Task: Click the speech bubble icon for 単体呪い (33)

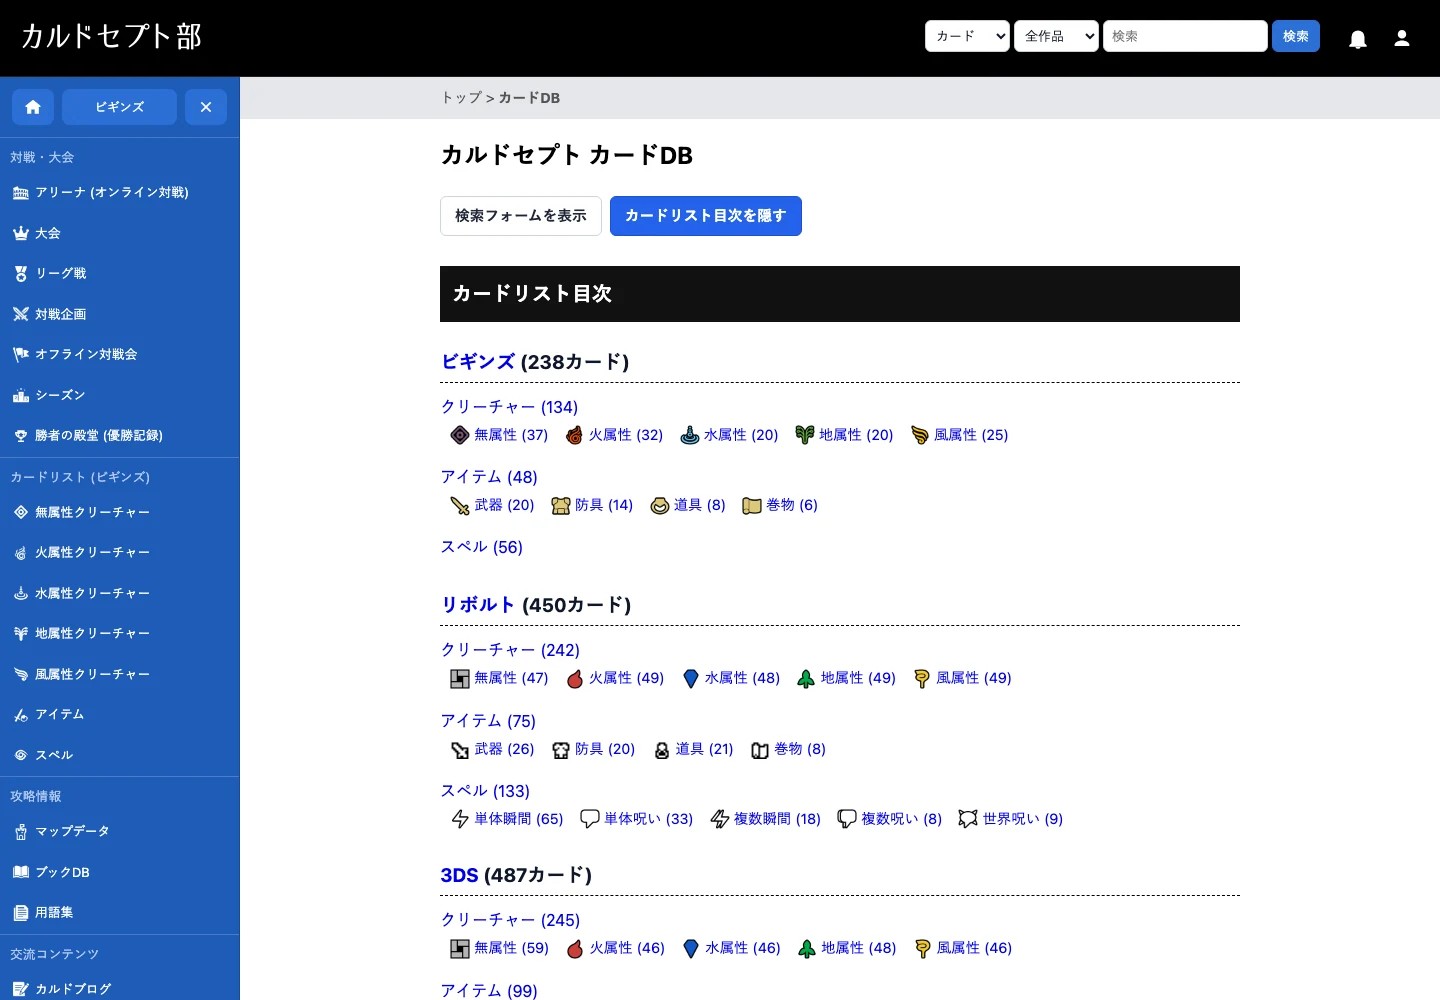Action: 590,819
